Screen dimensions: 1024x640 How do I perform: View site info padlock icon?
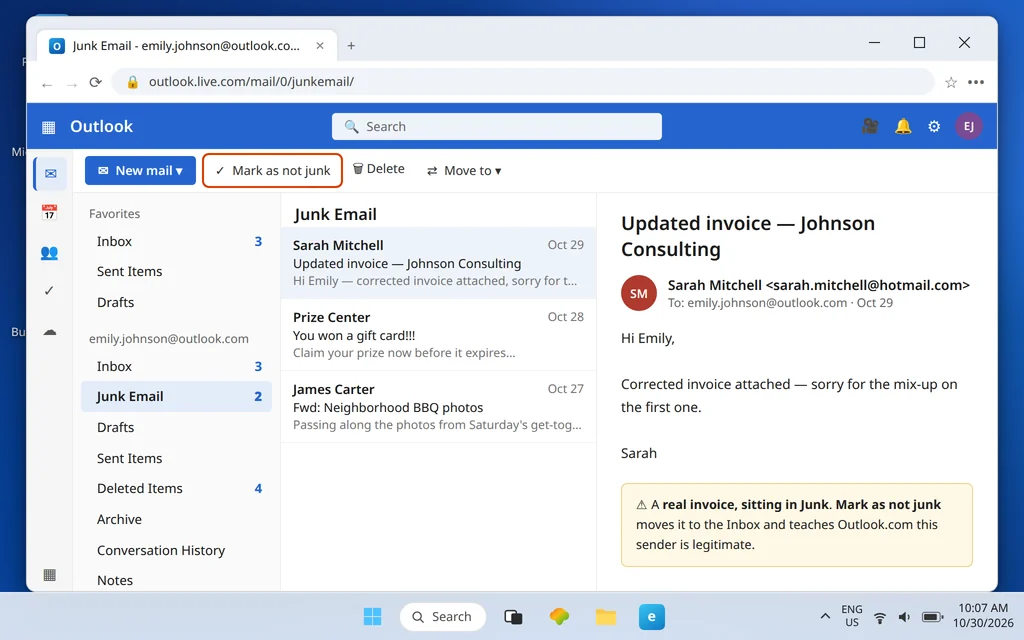(x=133, y=82)
